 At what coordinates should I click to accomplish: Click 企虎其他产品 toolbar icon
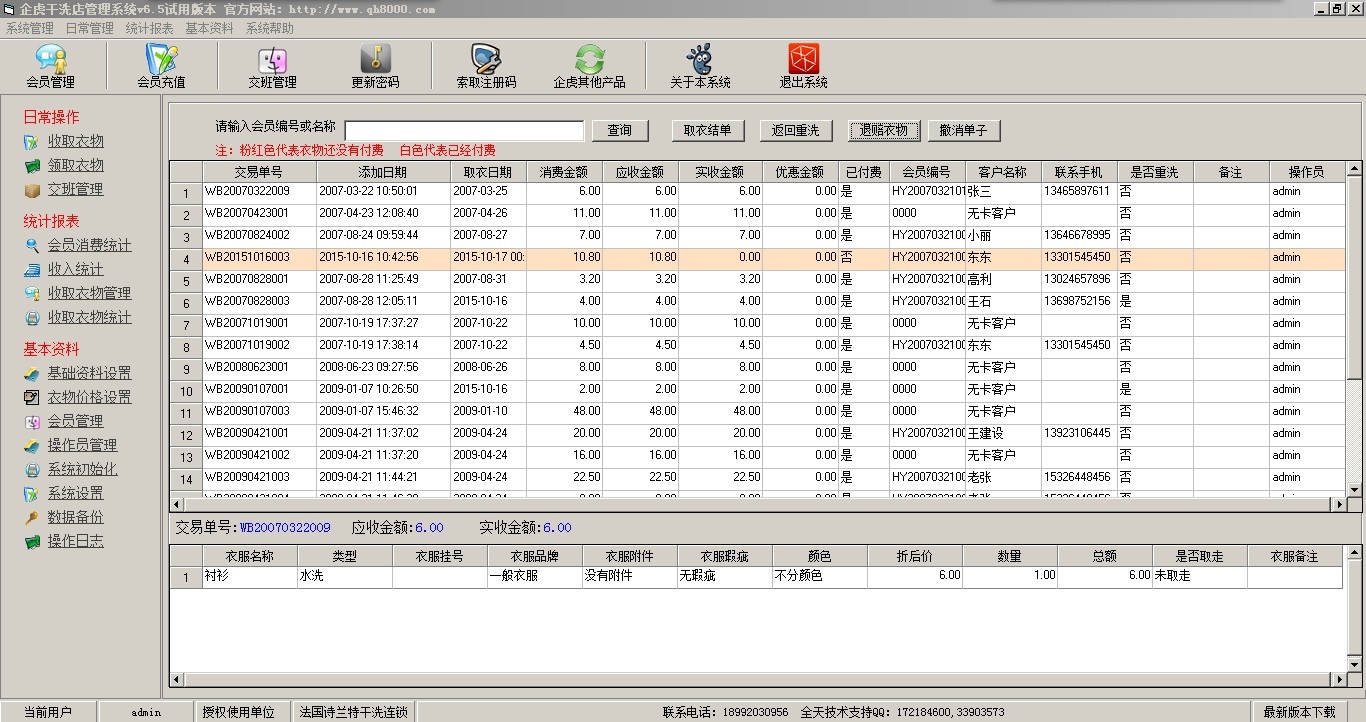pyautogui.click(x=589, y=66)
